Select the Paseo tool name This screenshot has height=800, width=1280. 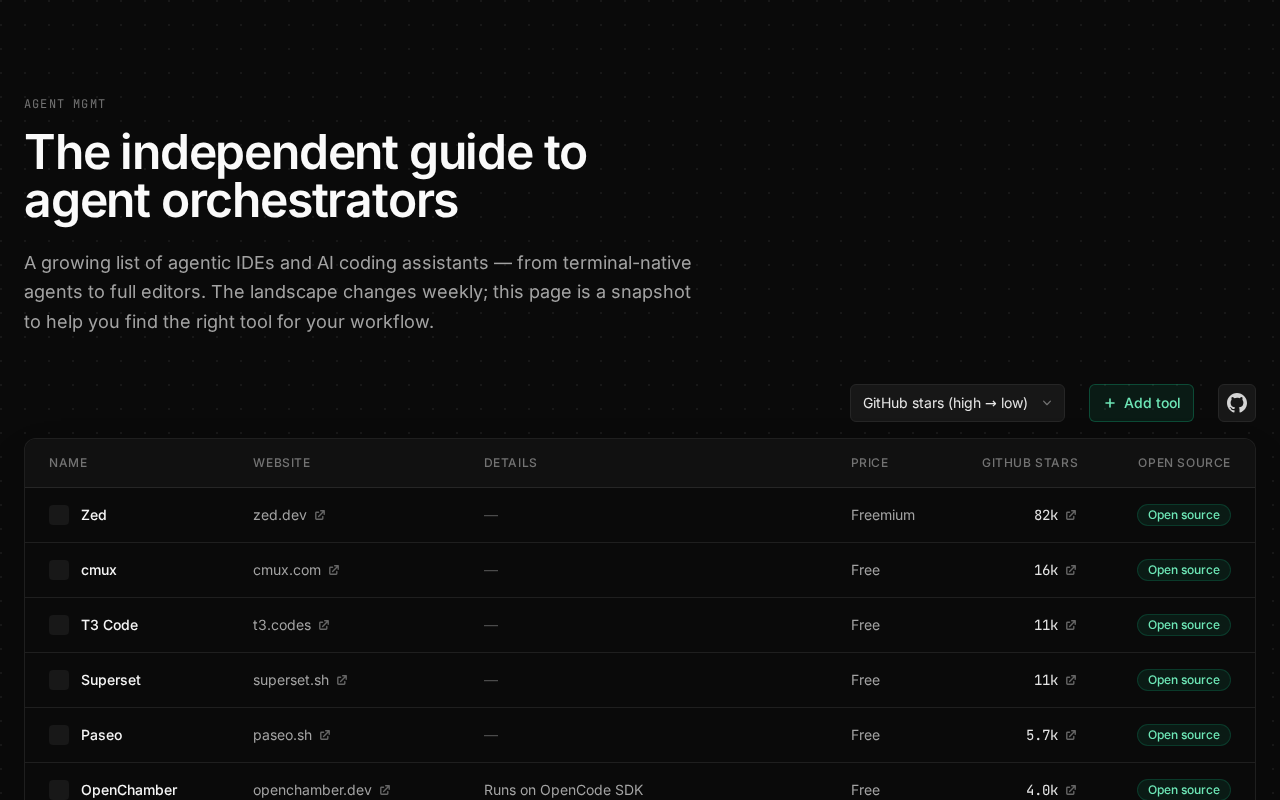101,735
